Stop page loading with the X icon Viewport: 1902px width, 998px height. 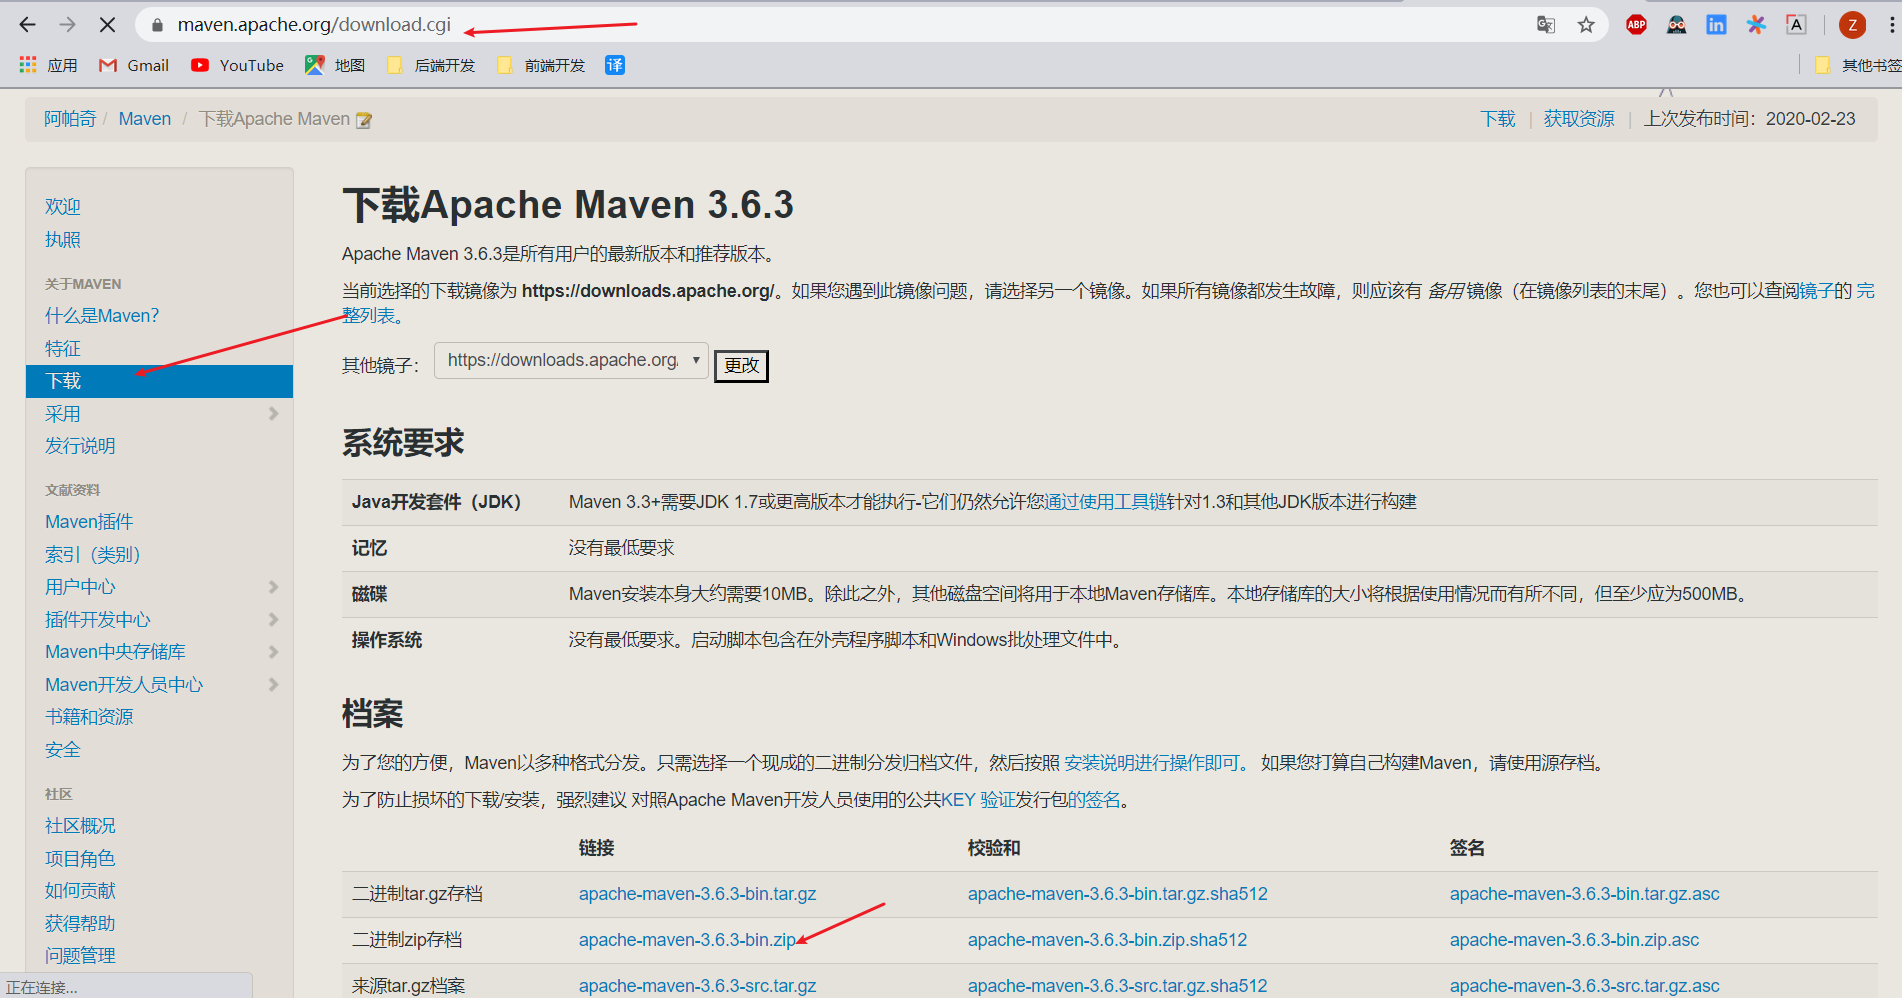[107, 25]
